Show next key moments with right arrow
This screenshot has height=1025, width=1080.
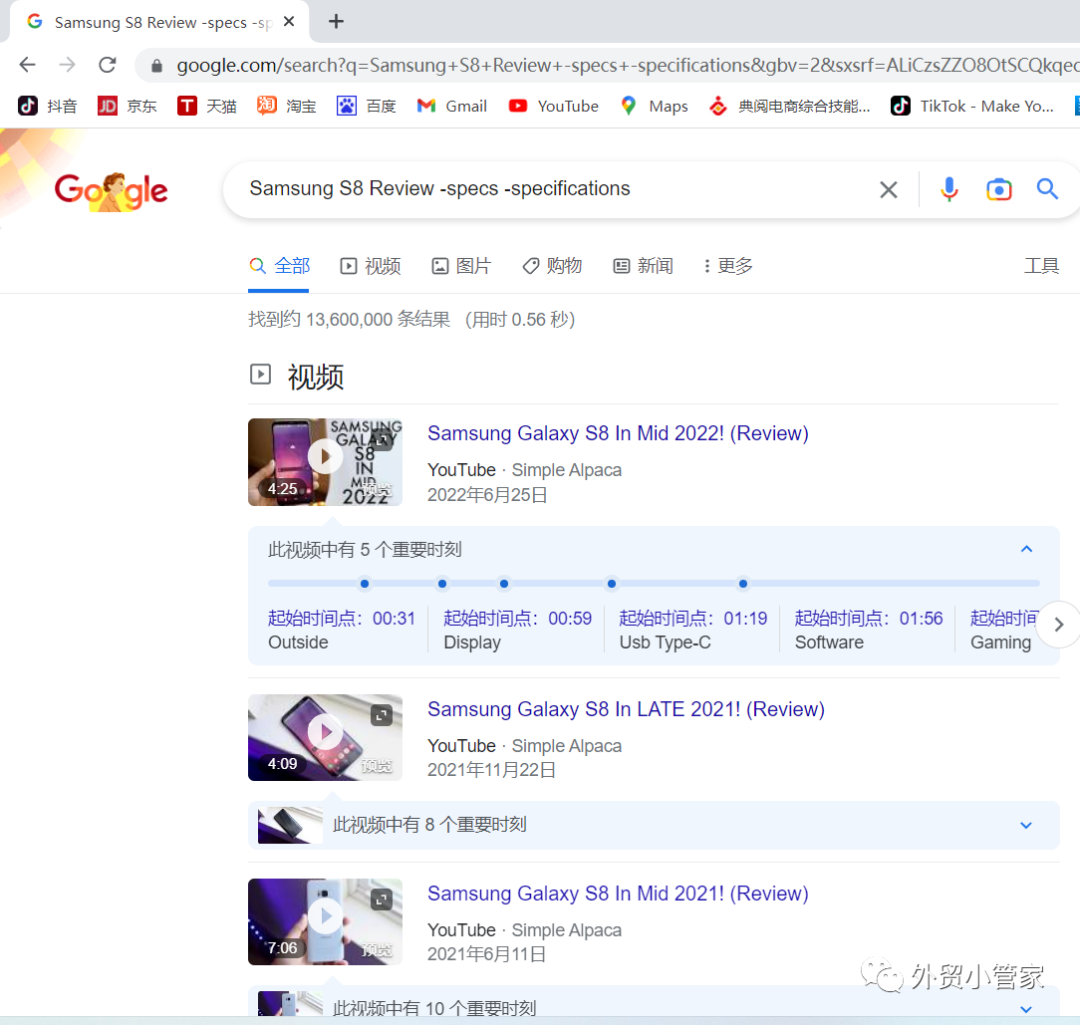[1059, 625]
